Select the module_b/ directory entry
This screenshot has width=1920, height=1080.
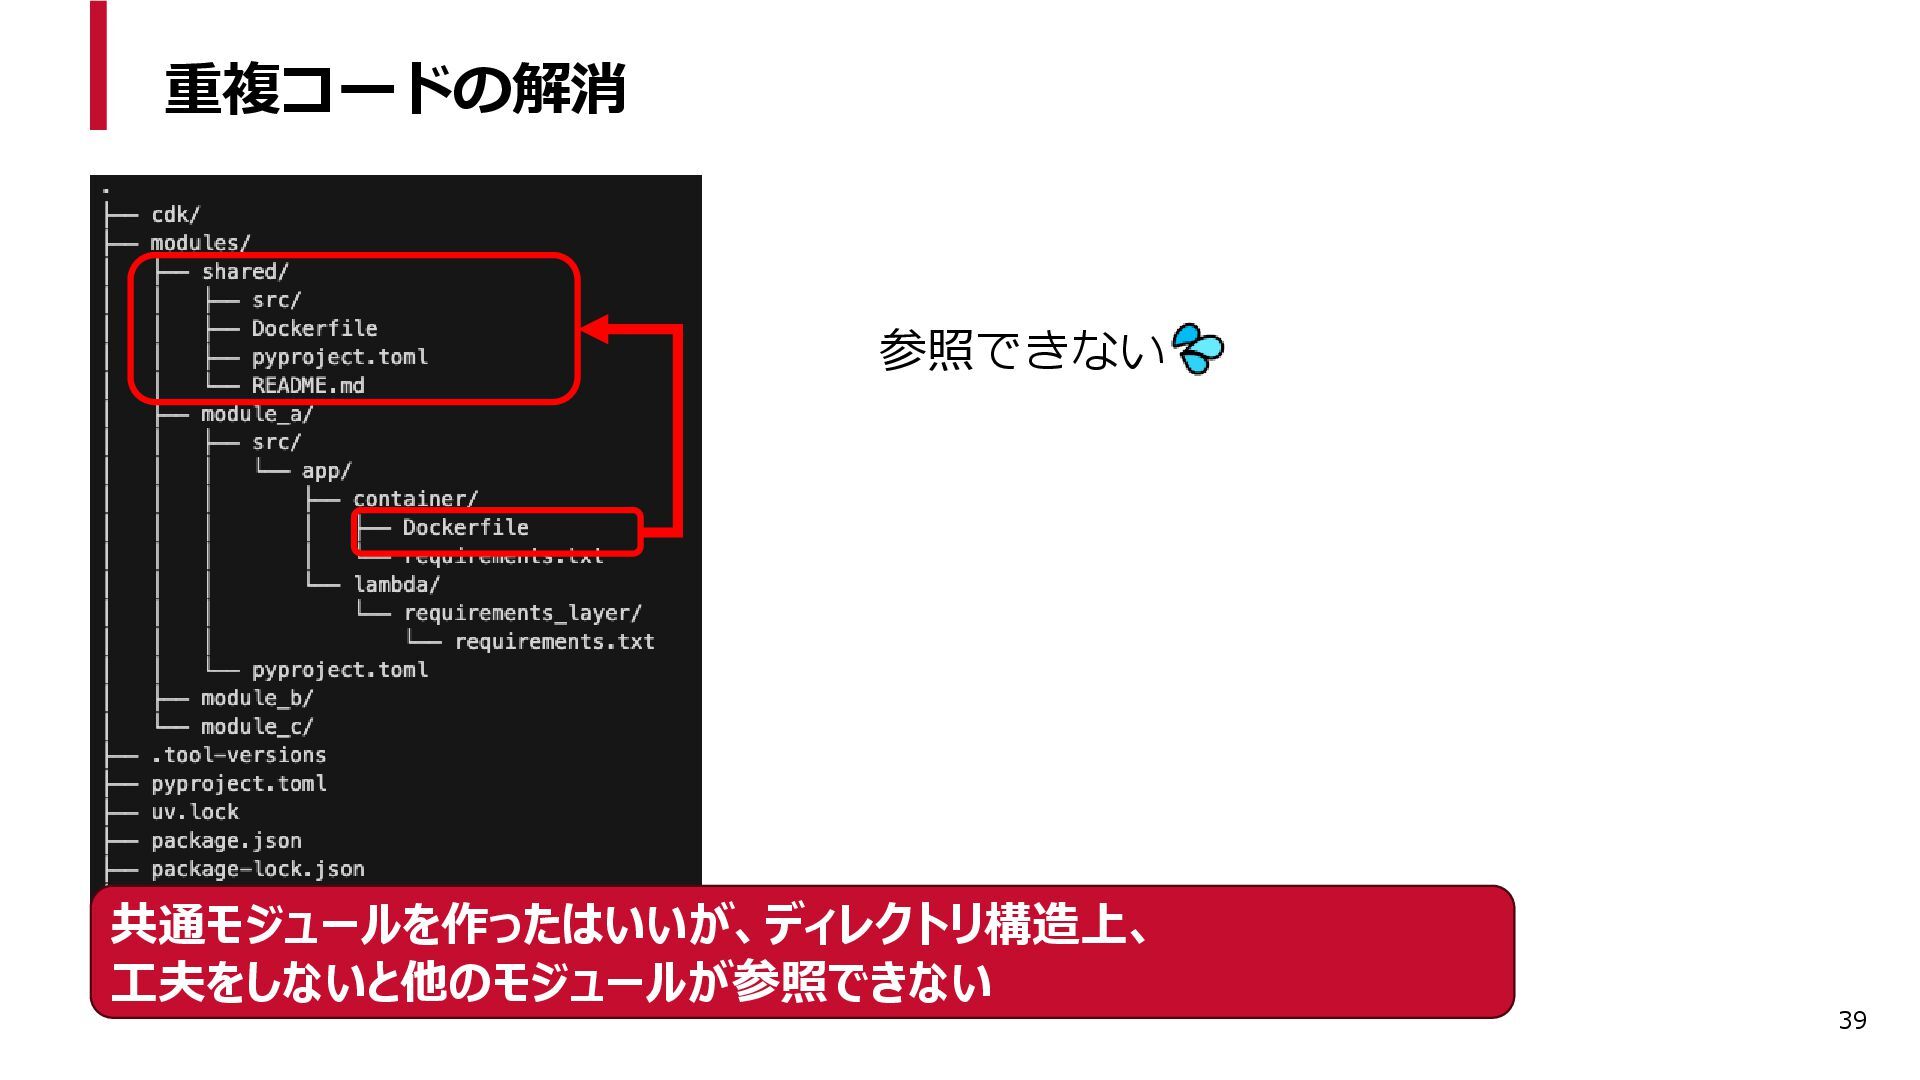[x=257, y=698]
